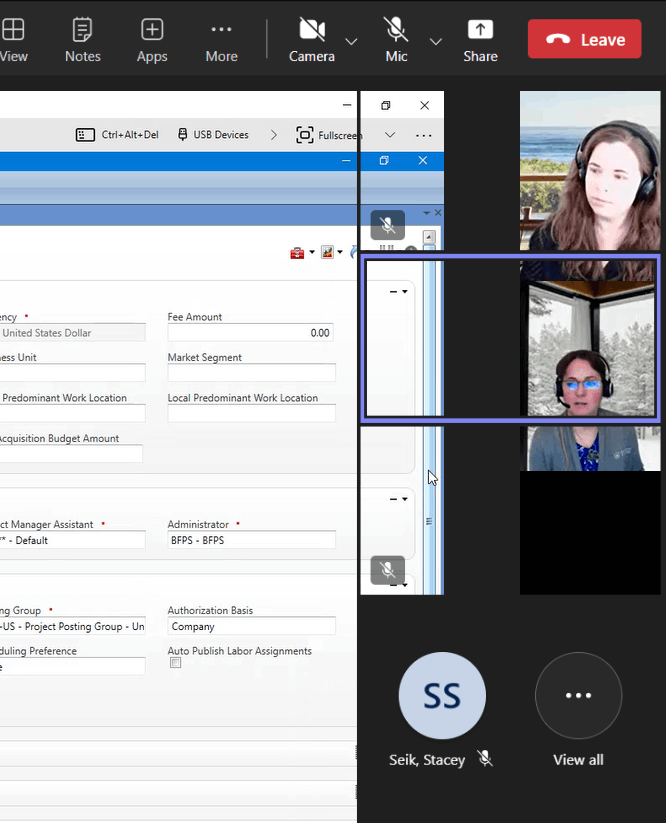Click the Share content button

tap(480, 40)
